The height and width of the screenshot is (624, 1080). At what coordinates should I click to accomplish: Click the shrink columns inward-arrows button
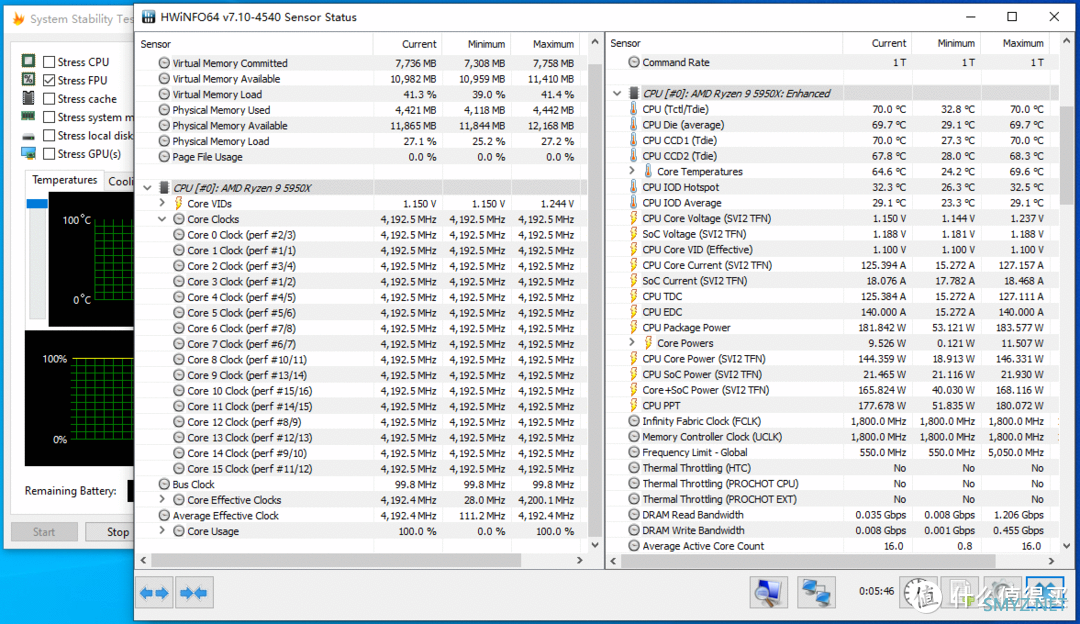pyautogui.click(x=194, y=592)
